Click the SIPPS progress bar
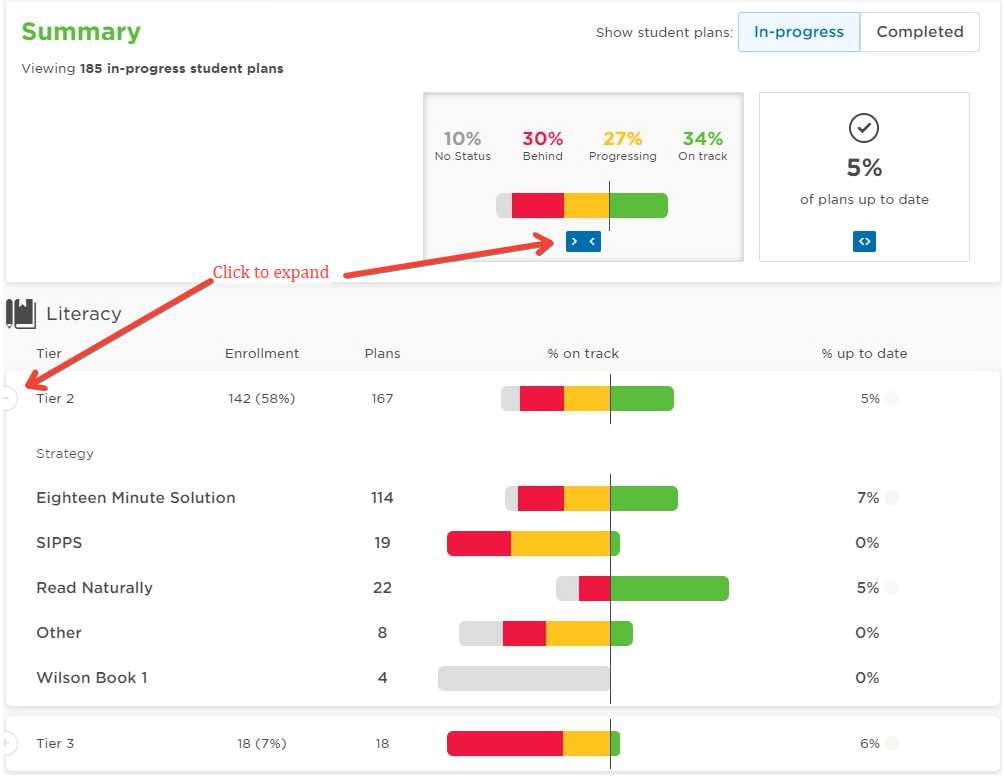1004x776 pixels. 533,544
